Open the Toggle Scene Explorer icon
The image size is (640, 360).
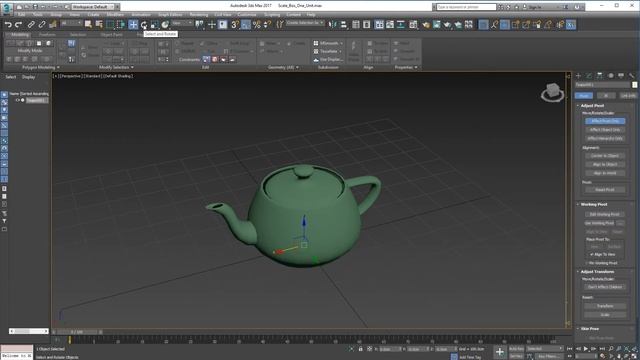pos(356,25)
